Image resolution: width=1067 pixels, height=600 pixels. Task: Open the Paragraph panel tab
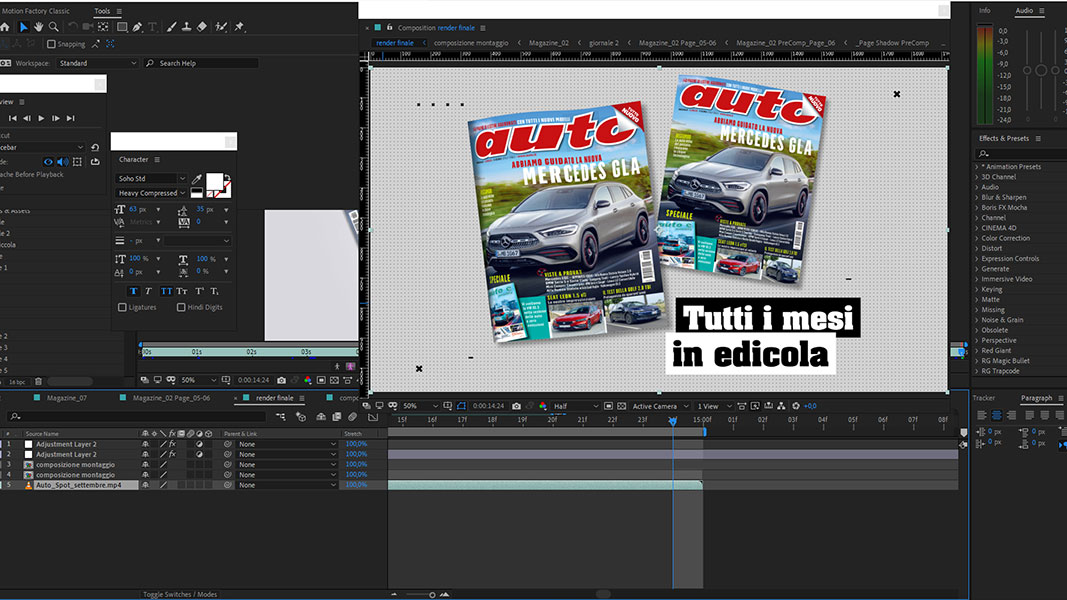click(x=1036, y=398)
